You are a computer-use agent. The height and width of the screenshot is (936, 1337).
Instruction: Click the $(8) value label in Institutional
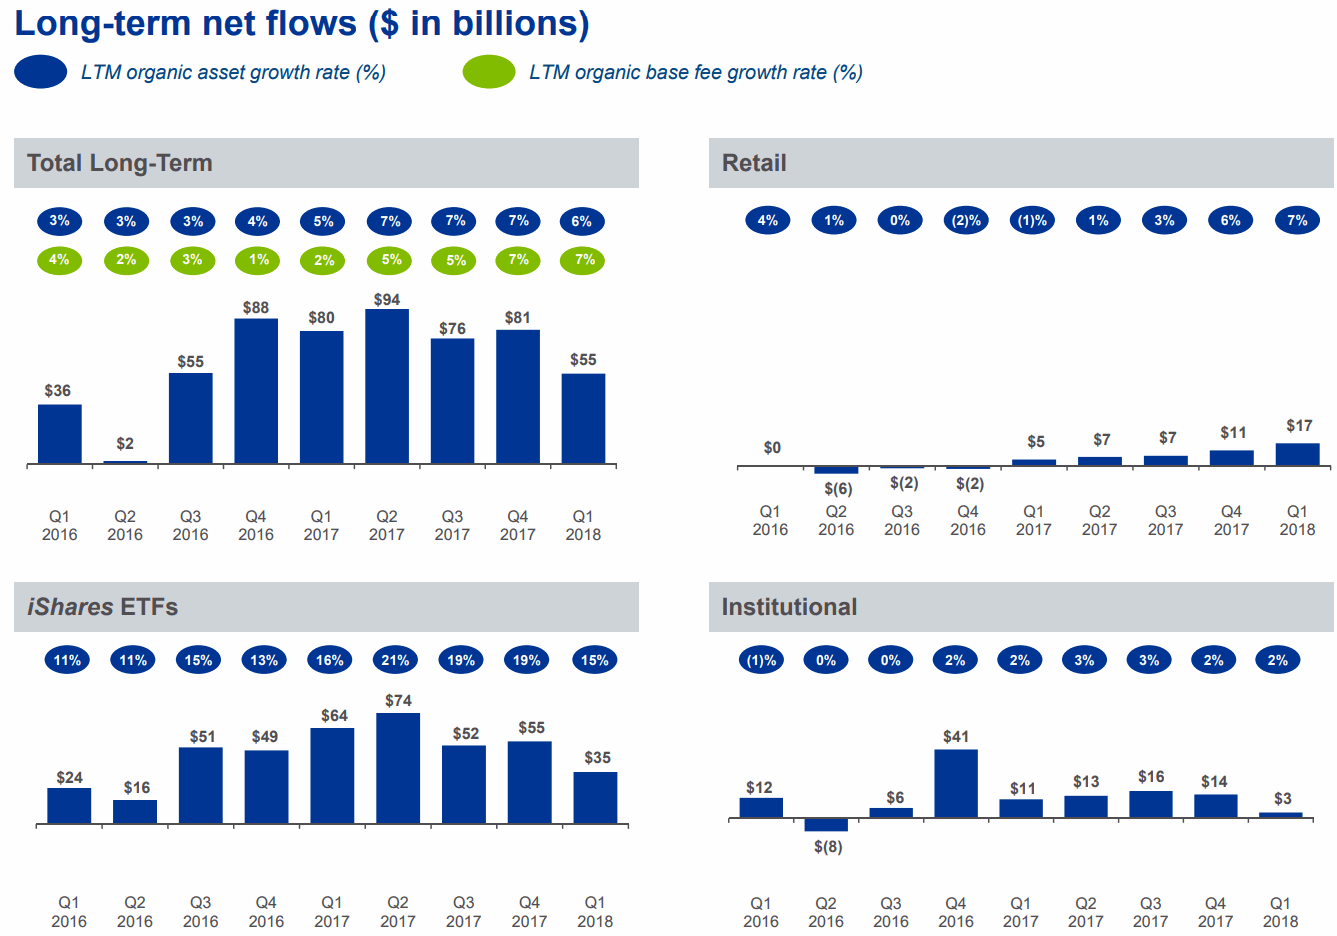(828, 847)
